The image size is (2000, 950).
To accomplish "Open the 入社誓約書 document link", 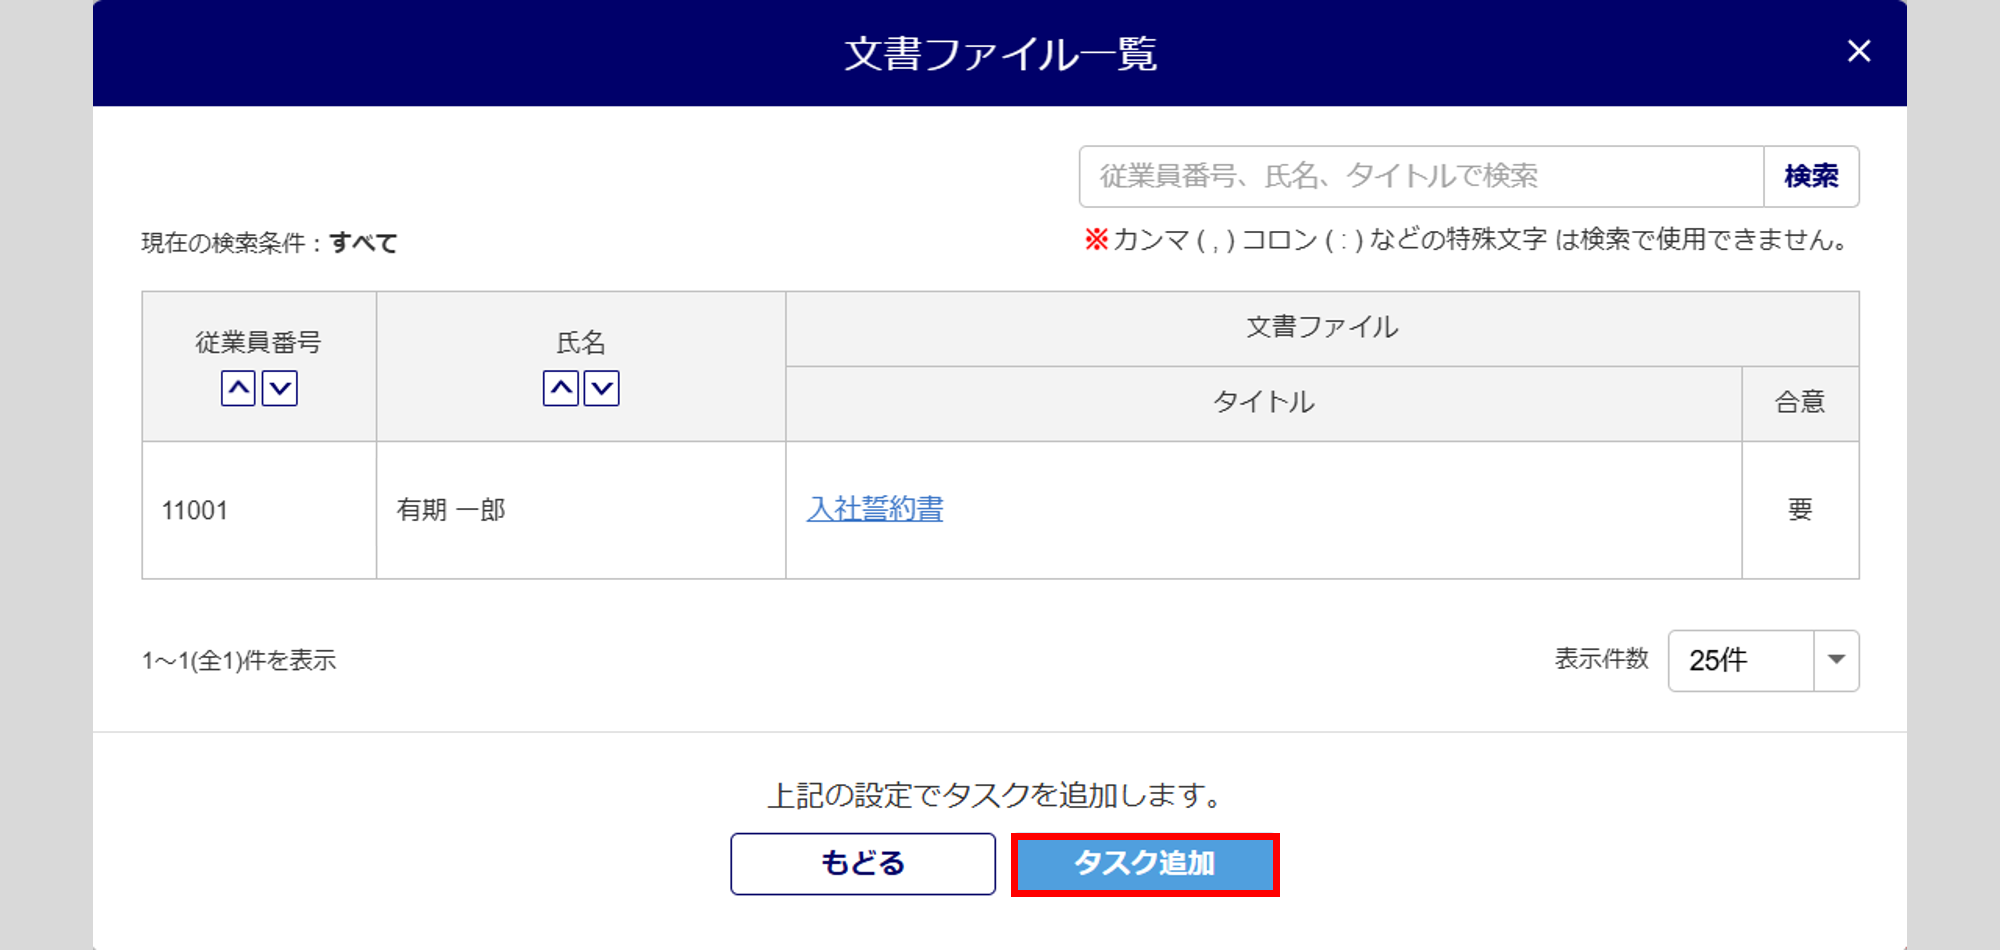I will tap(875, 509).
